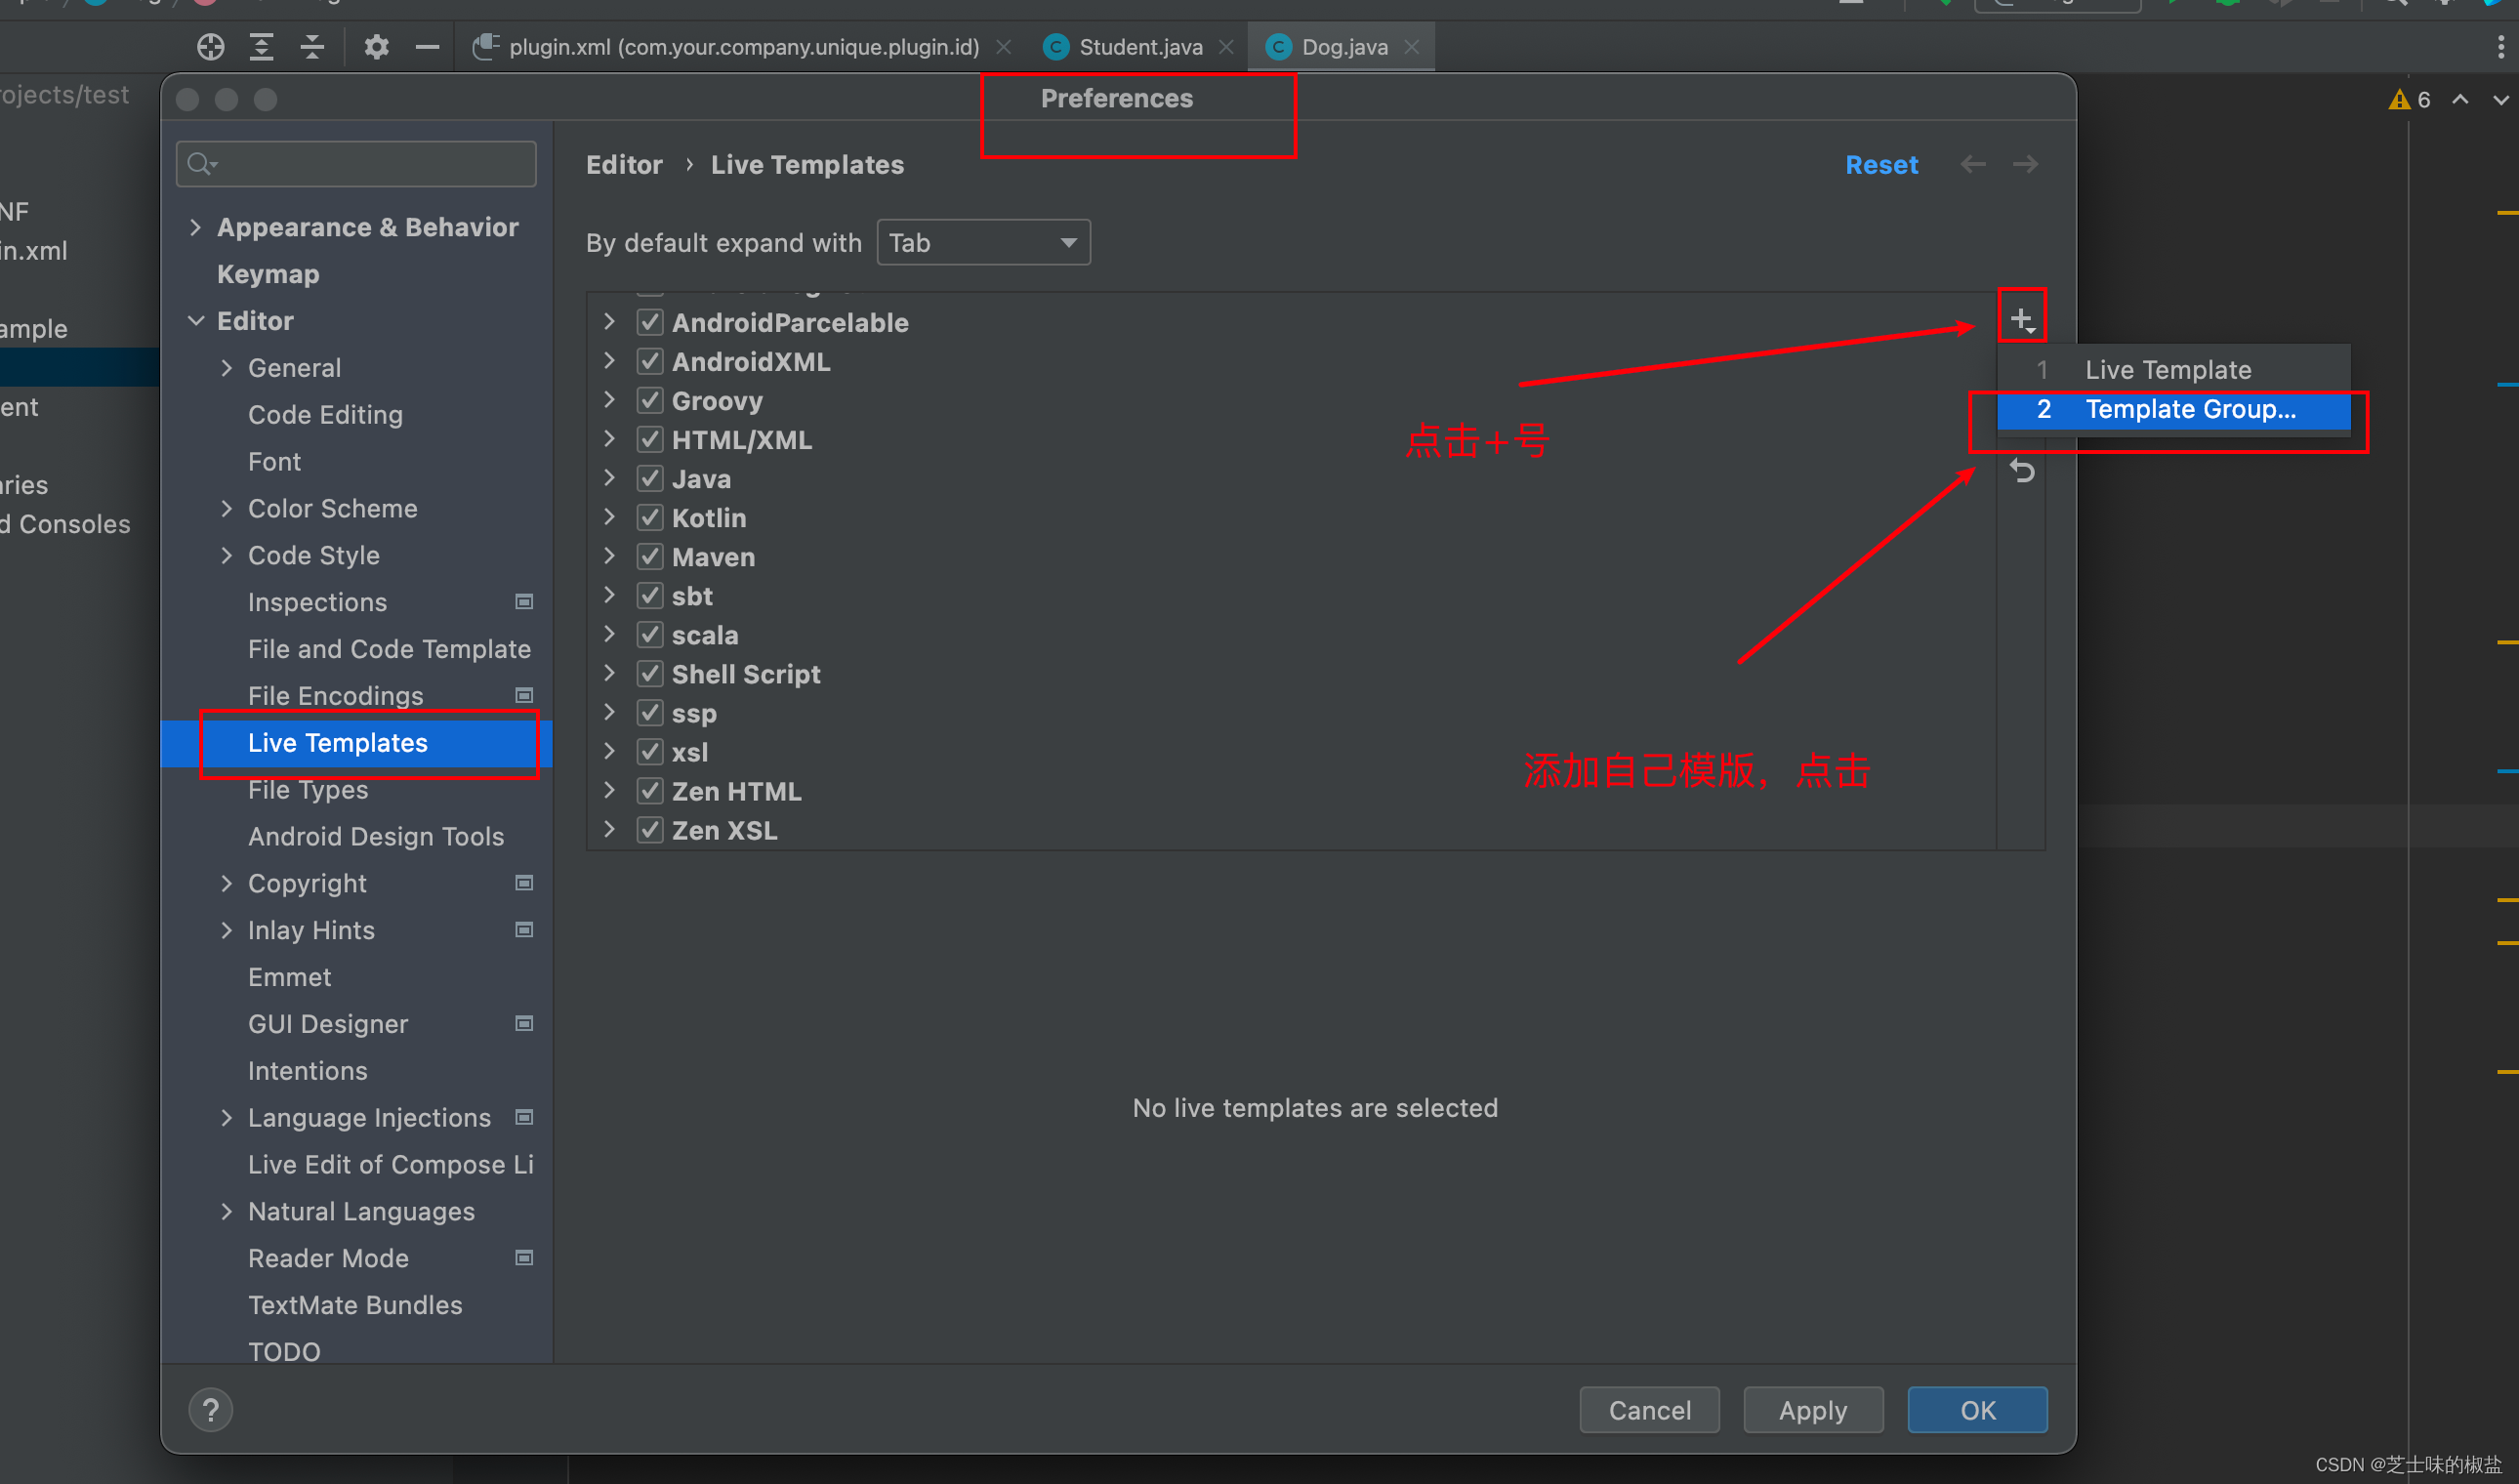Viewport: 2519px width, 1484px height.
Task: Click the locate target icon in toolbar
Action: coord(210,47)
